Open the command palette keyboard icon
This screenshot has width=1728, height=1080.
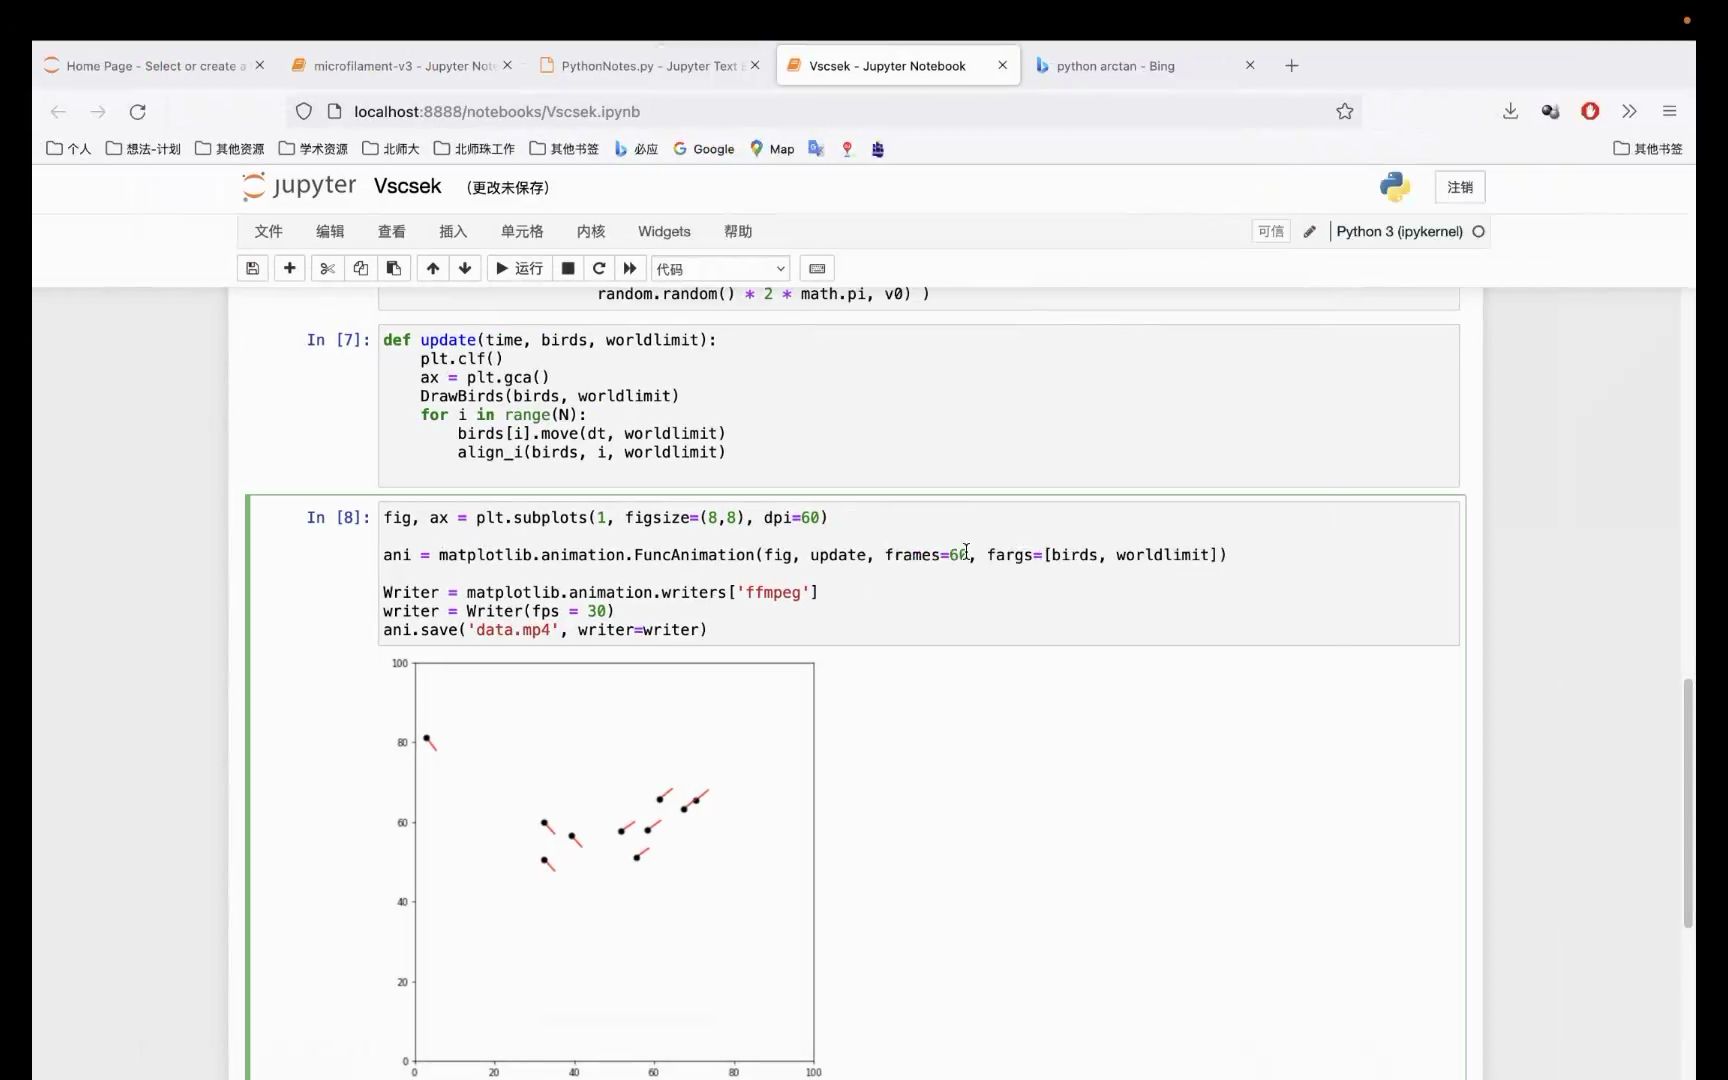pyautogui.click(x=817, y=268)
